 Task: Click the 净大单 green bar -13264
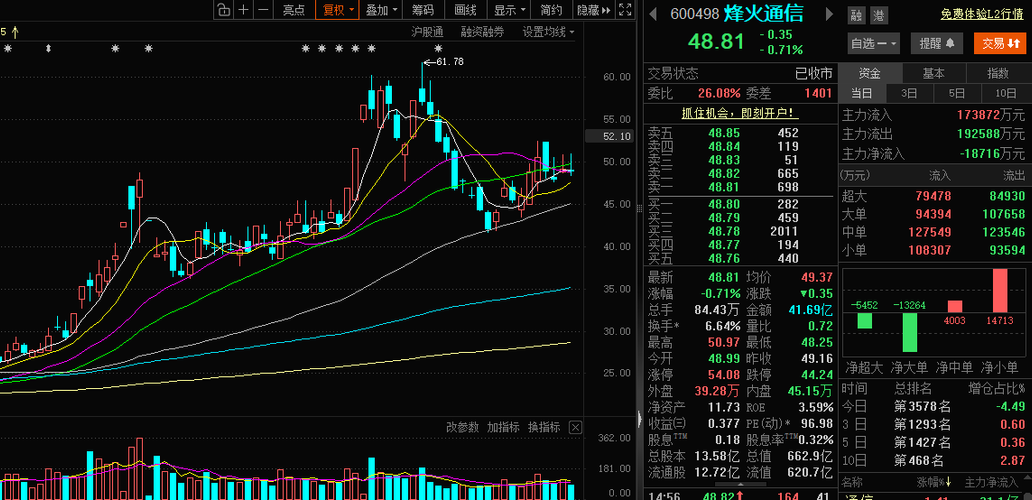click(910, 332)
